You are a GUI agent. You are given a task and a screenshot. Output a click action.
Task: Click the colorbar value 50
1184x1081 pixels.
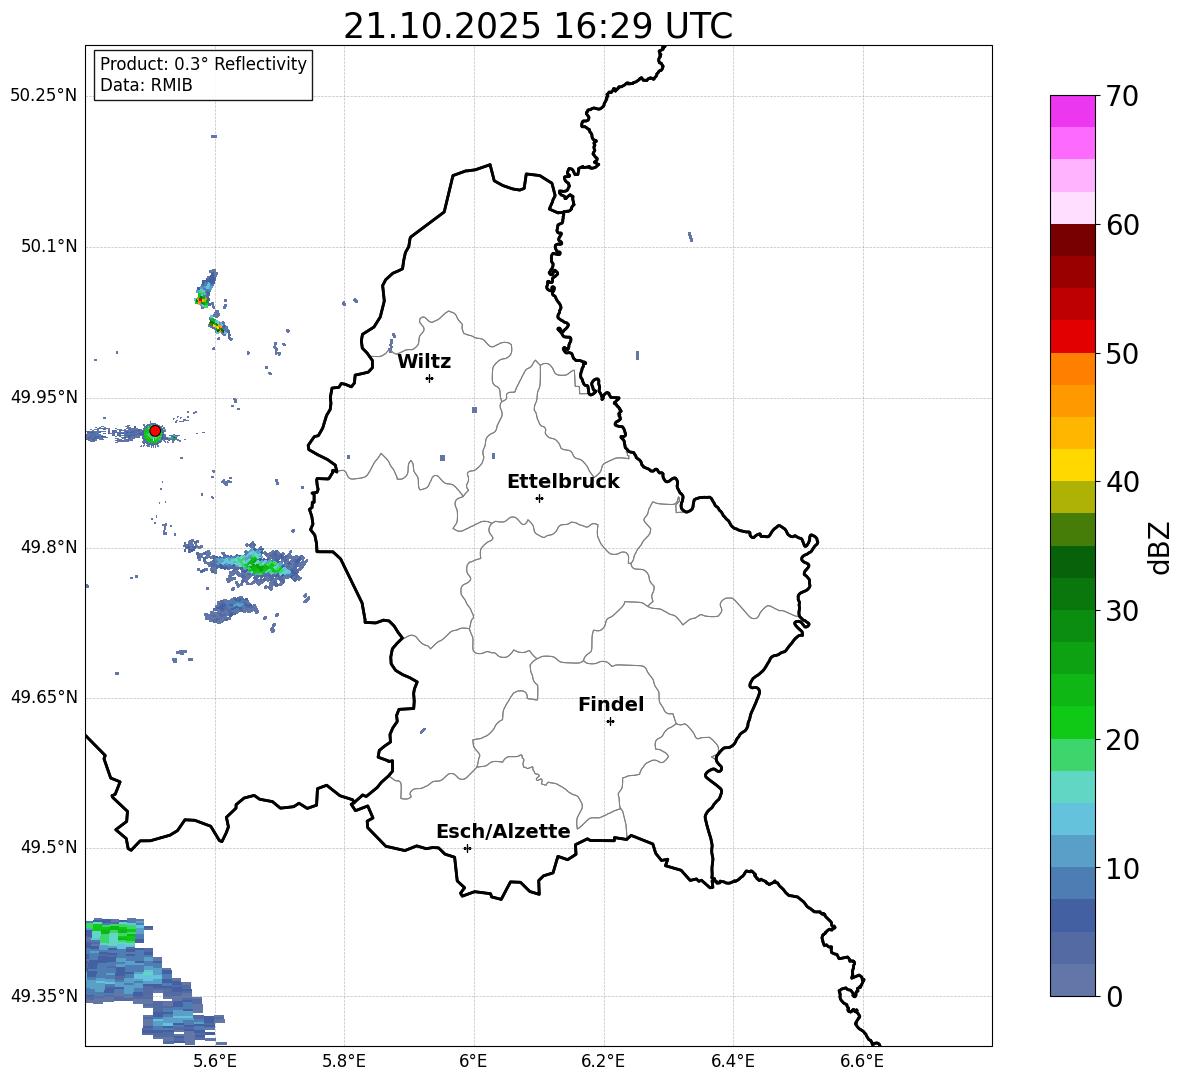(1123, 353)
